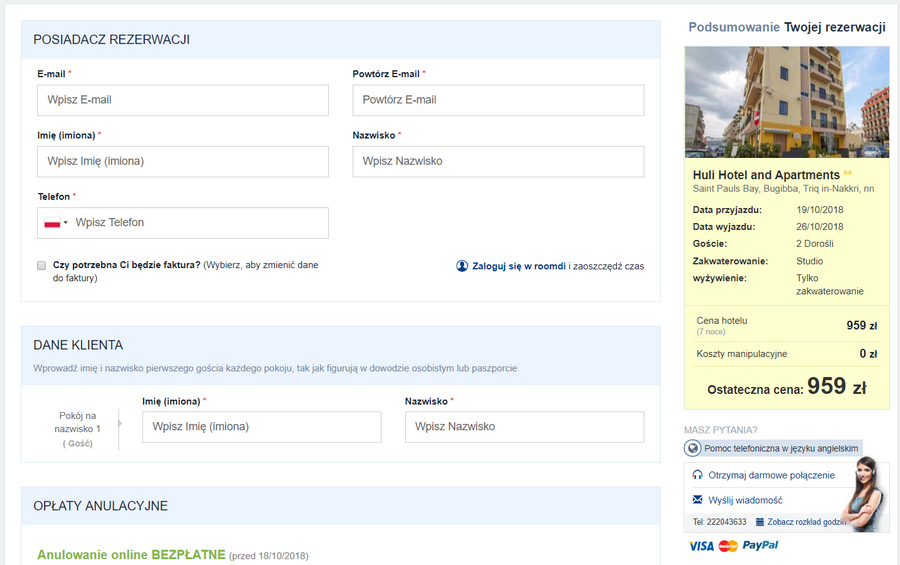Select the reservation holder Nazwisko field

(x=498, y=161)
